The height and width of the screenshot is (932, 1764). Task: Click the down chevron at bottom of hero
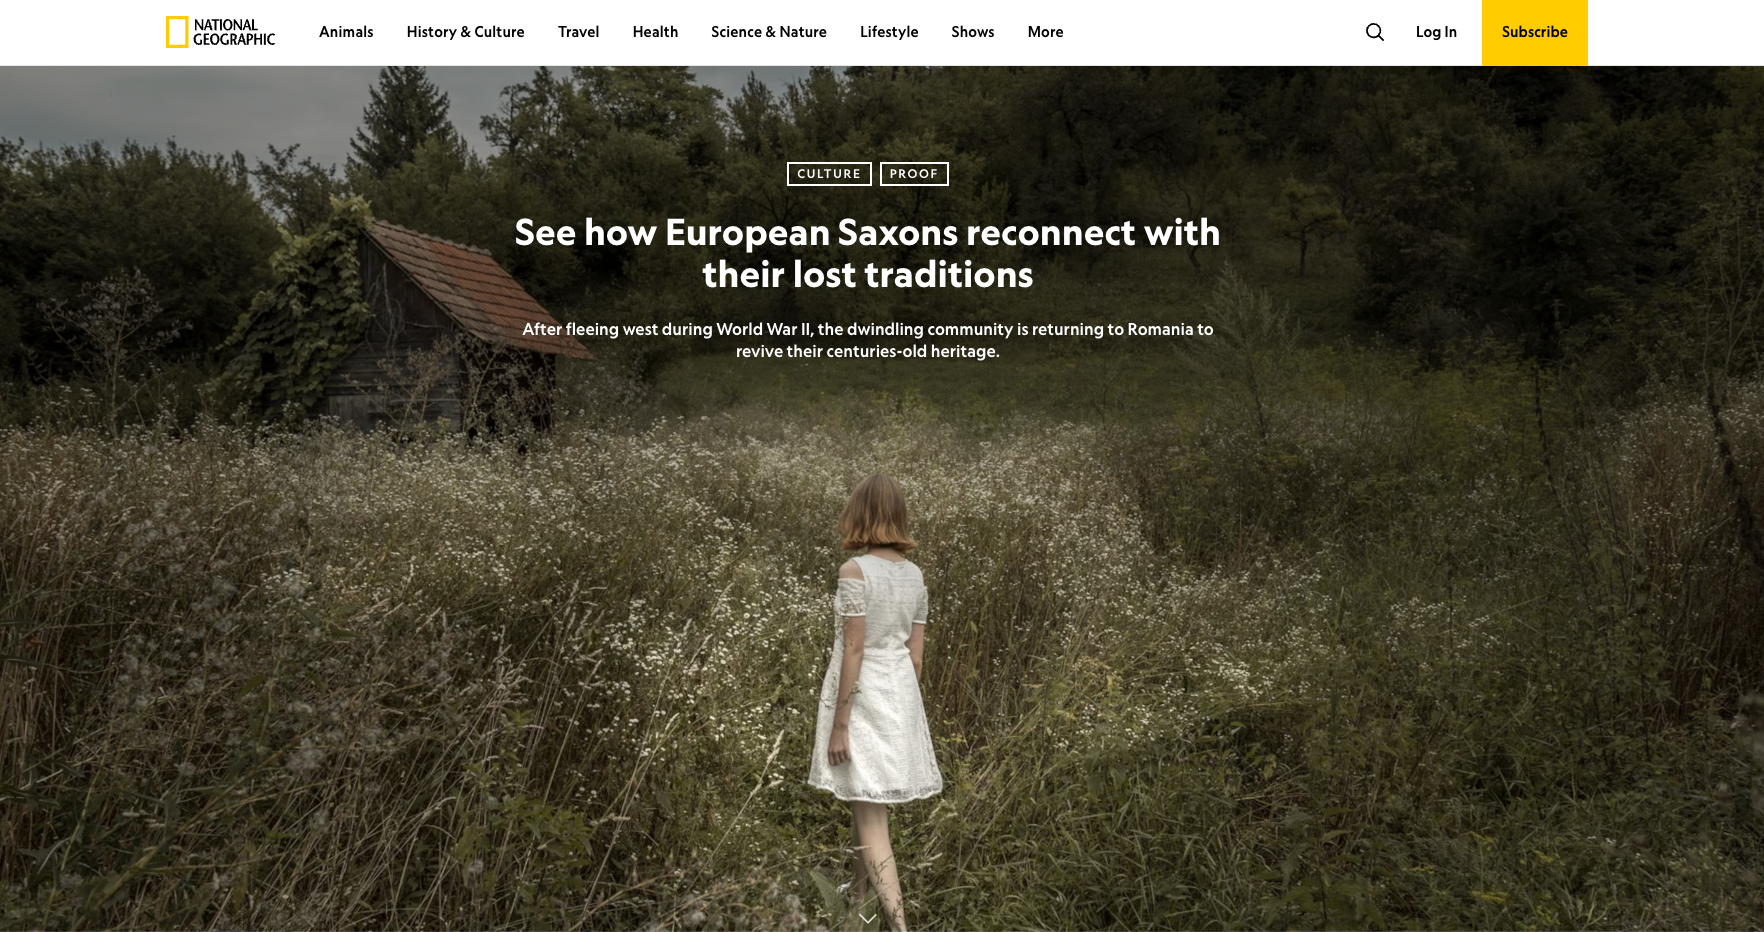tap(867, 918)
